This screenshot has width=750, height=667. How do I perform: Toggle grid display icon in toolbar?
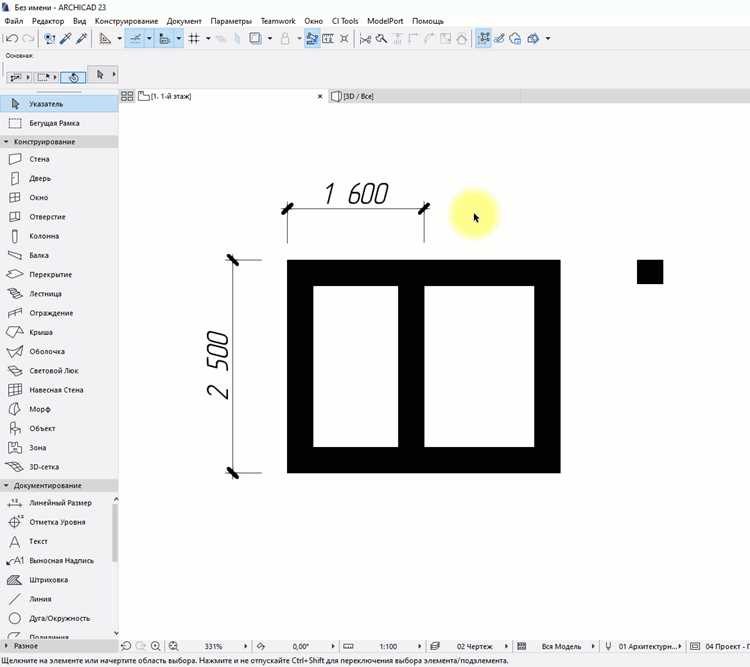click(x=194, y=39)
